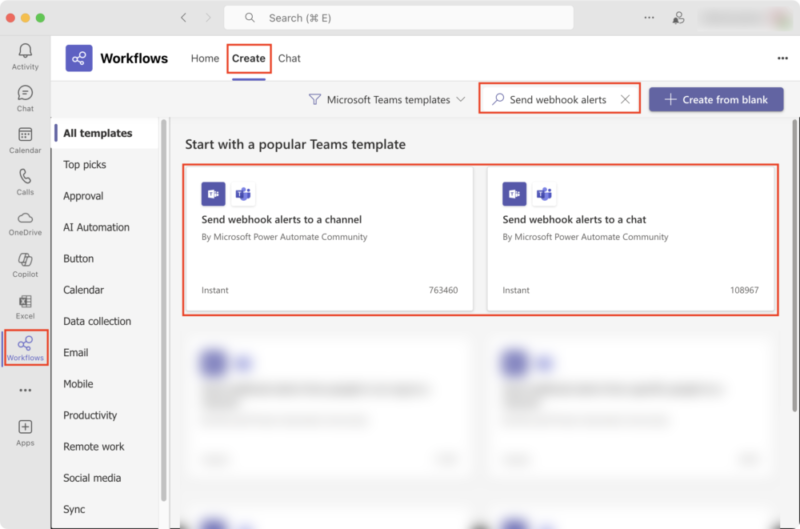Select Workflows in the left sidebar
Viewport: 800px width, 529px height.
(25, 348)
